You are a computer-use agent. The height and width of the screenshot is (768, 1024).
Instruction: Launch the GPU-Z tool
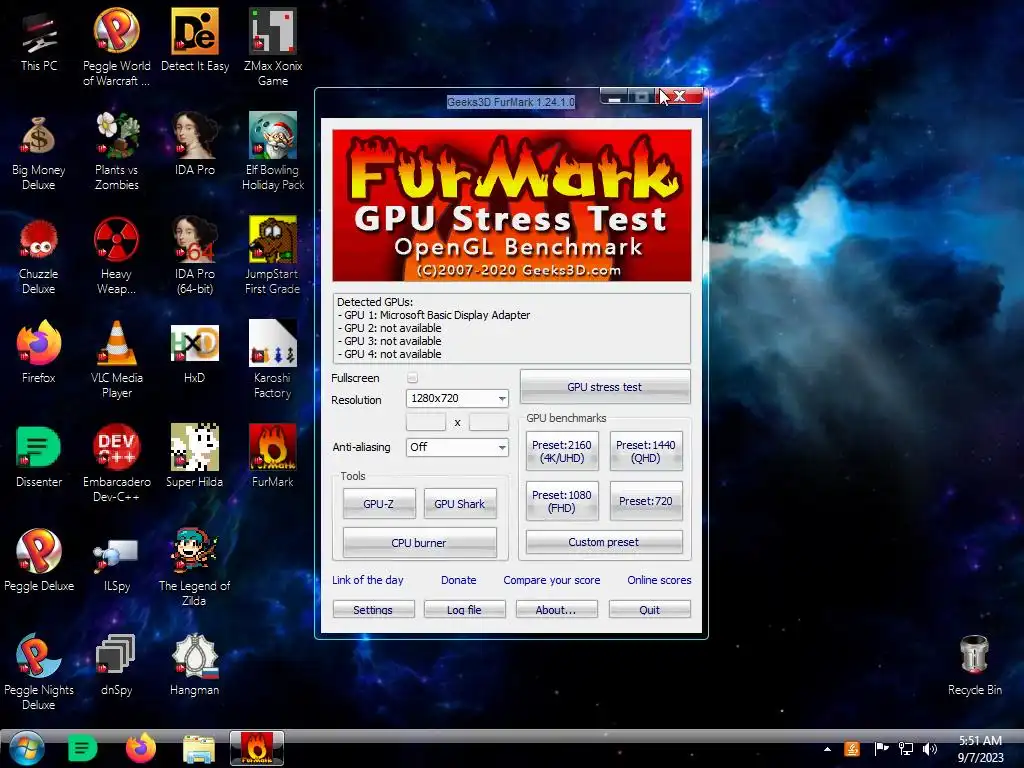379,504
